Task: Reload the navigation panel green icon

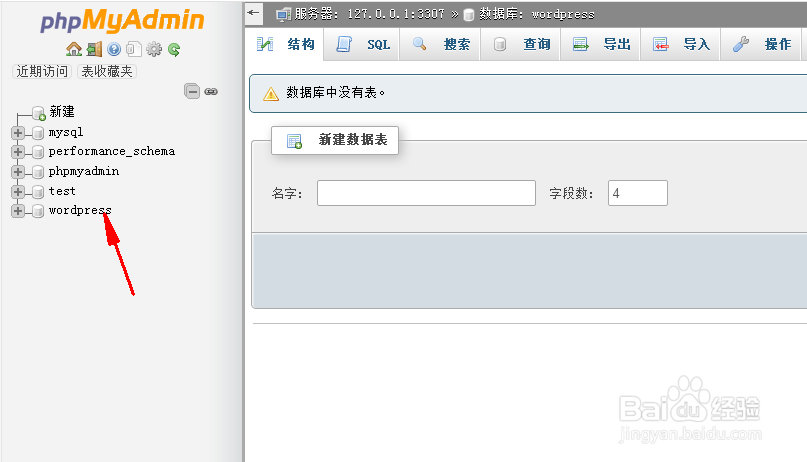Action: click(174, 50)
